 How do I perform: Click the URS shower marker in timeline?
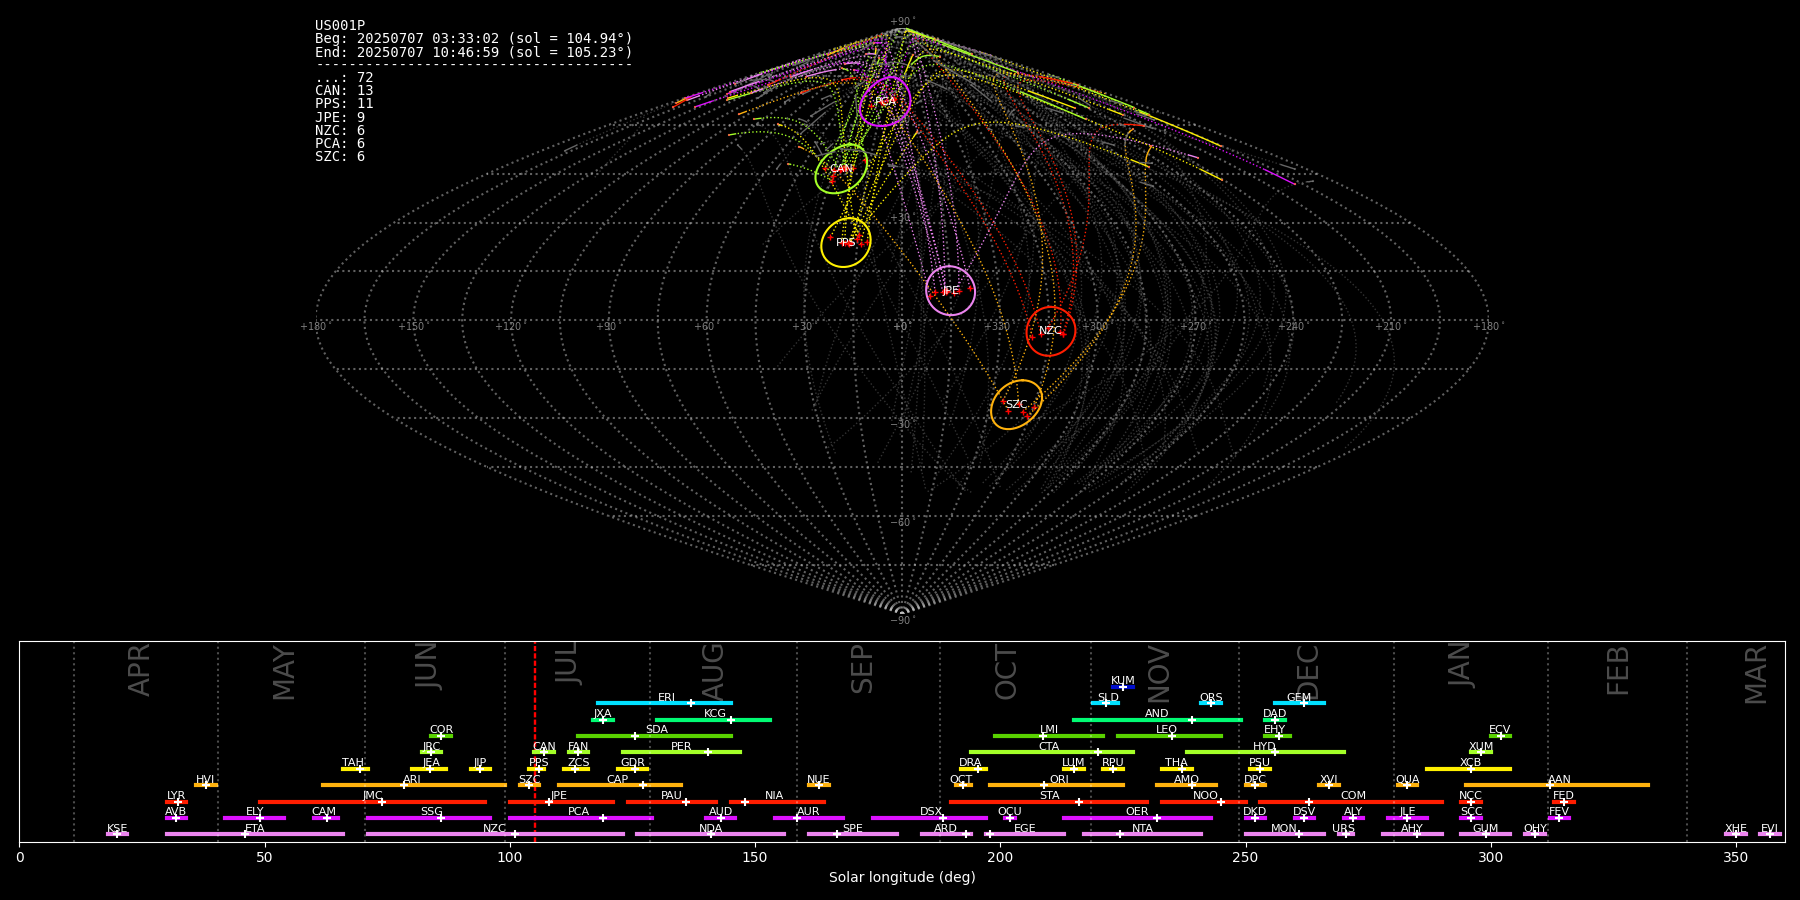(x=1345, y=834)
